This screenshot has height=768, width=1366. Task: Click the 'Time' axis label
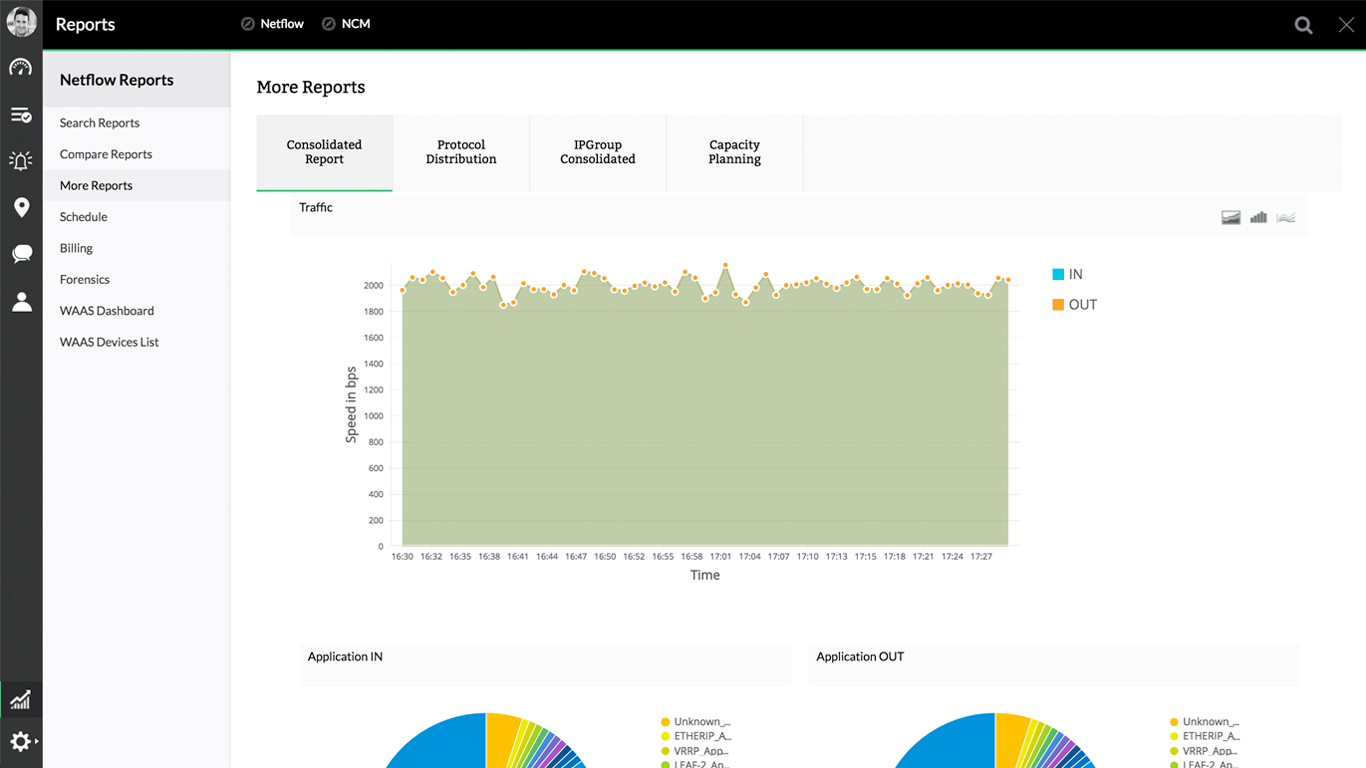[705, 575]
